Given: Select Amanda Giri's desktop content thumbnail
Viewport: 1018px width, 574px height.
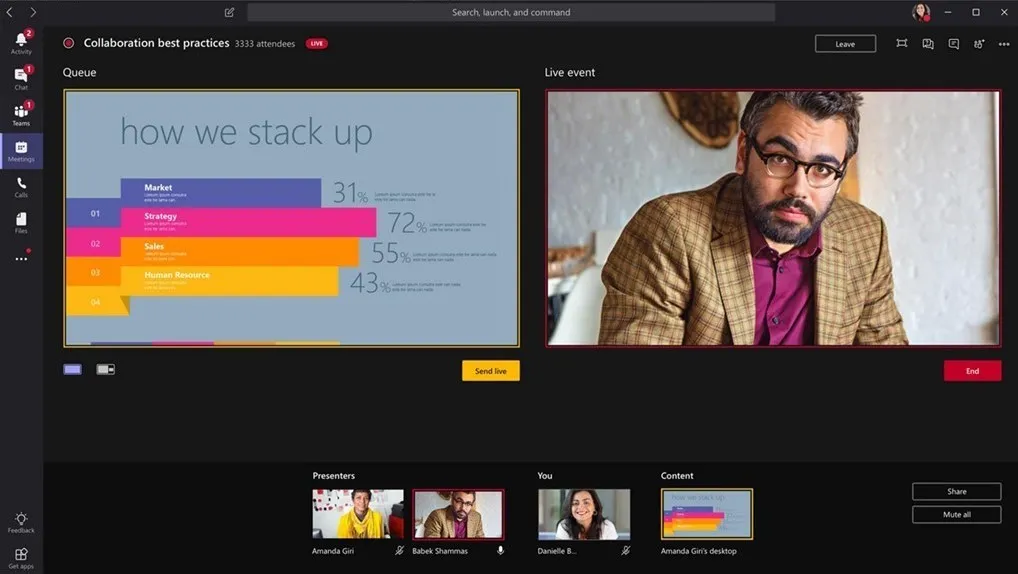Looking at the screenshot, I should pyautogui.click(x=707, y=514).
